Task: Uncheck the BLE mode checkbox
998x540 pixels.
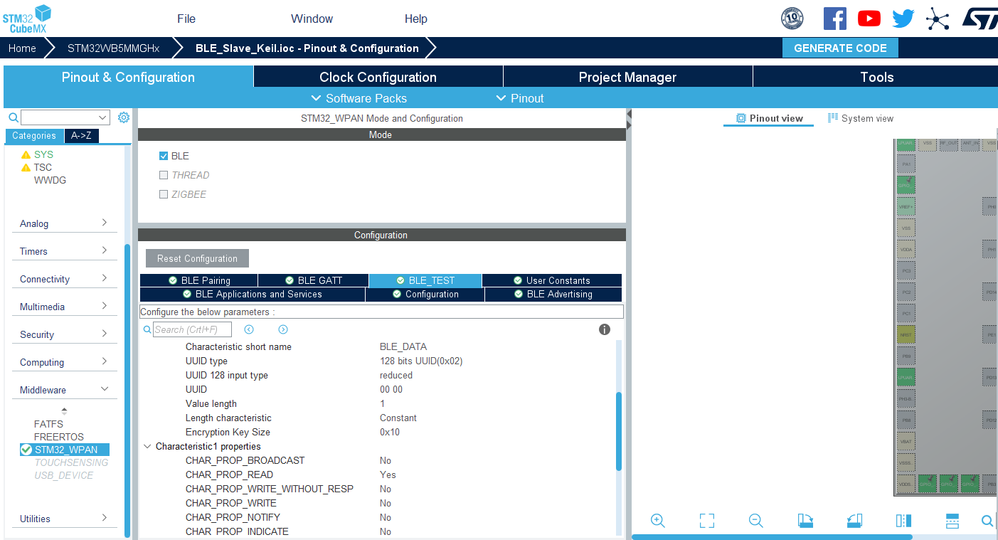Action: [x=164, y=155]
